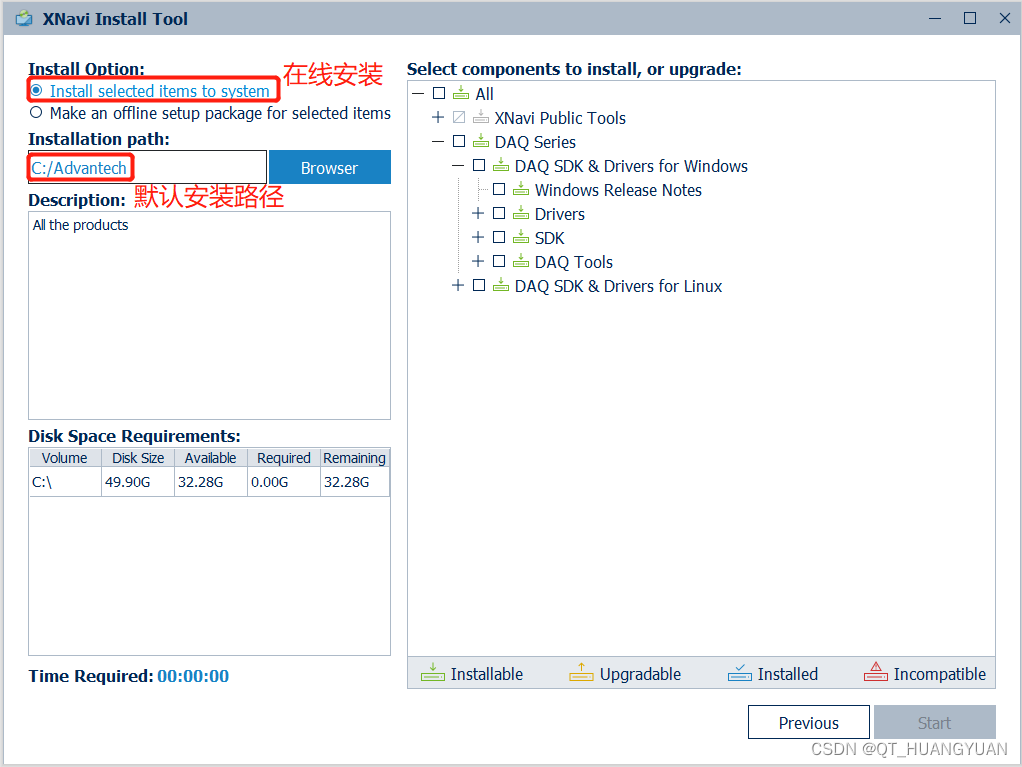Screen dimensions: 1022x767
Task: Click the yellow Upgradable legend icon
Action: coord(581,673)
